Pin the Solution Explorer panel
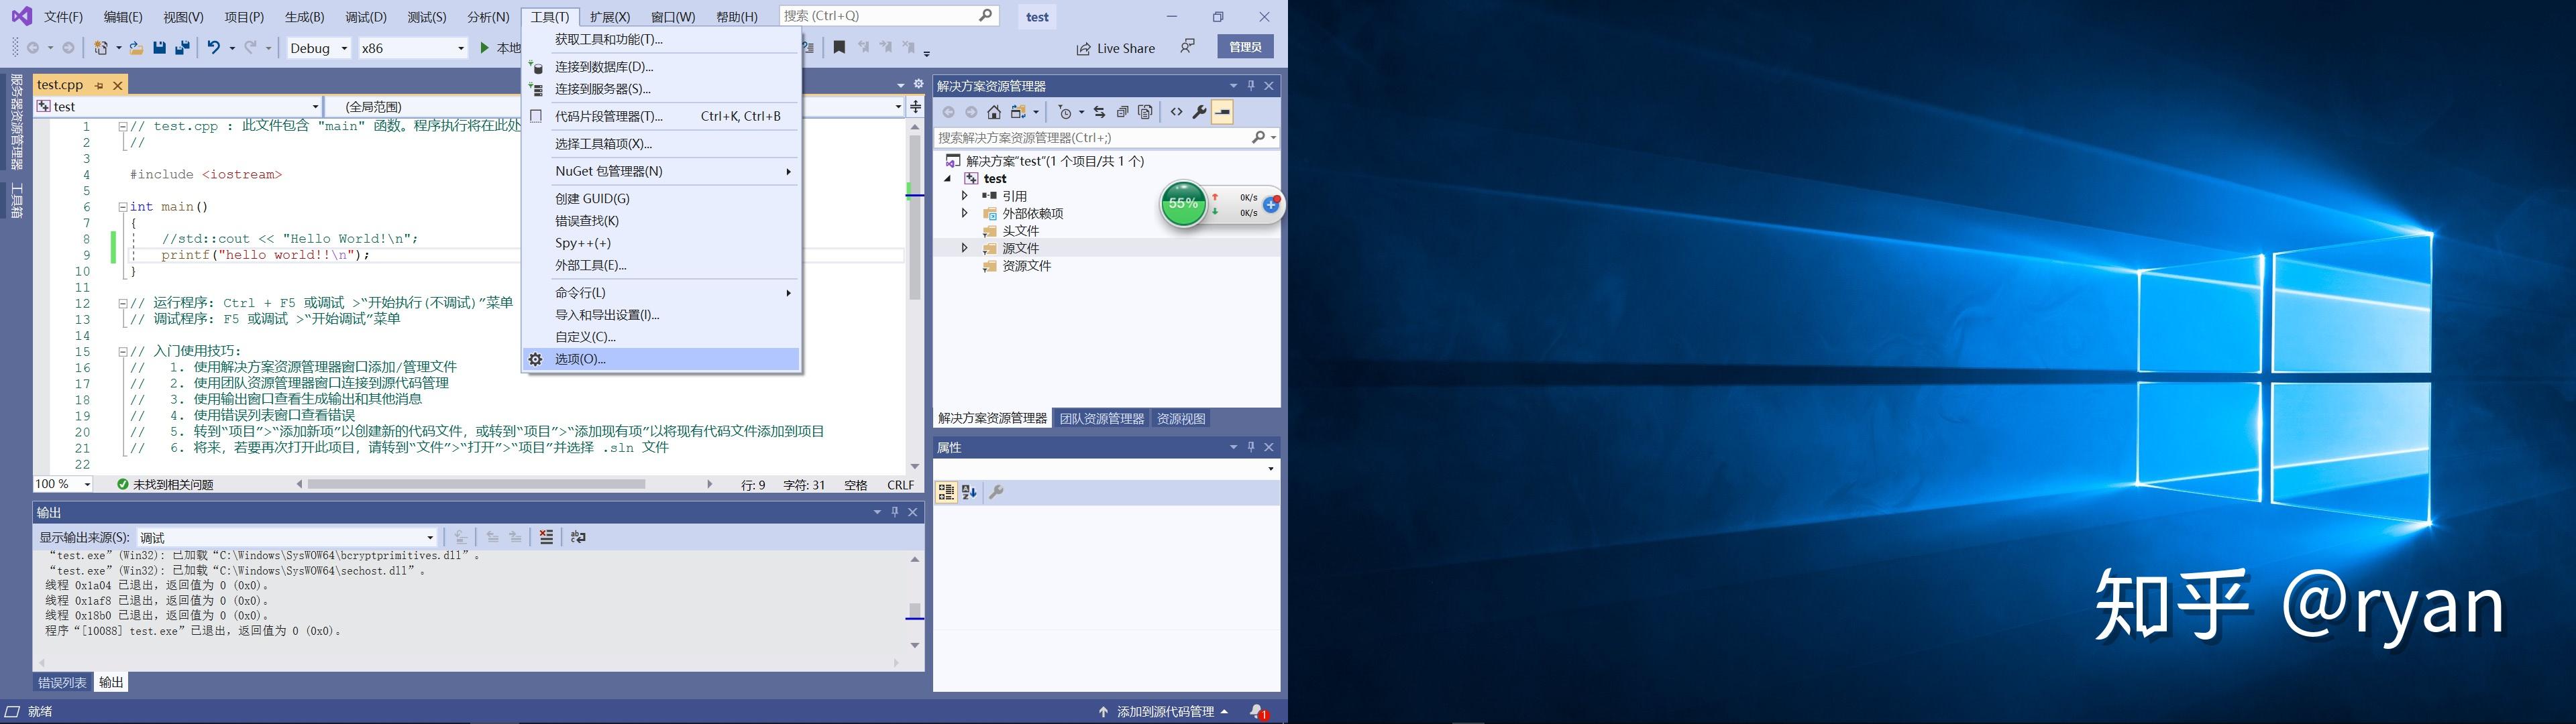2576x724 pixels. tap(1250, 86)
